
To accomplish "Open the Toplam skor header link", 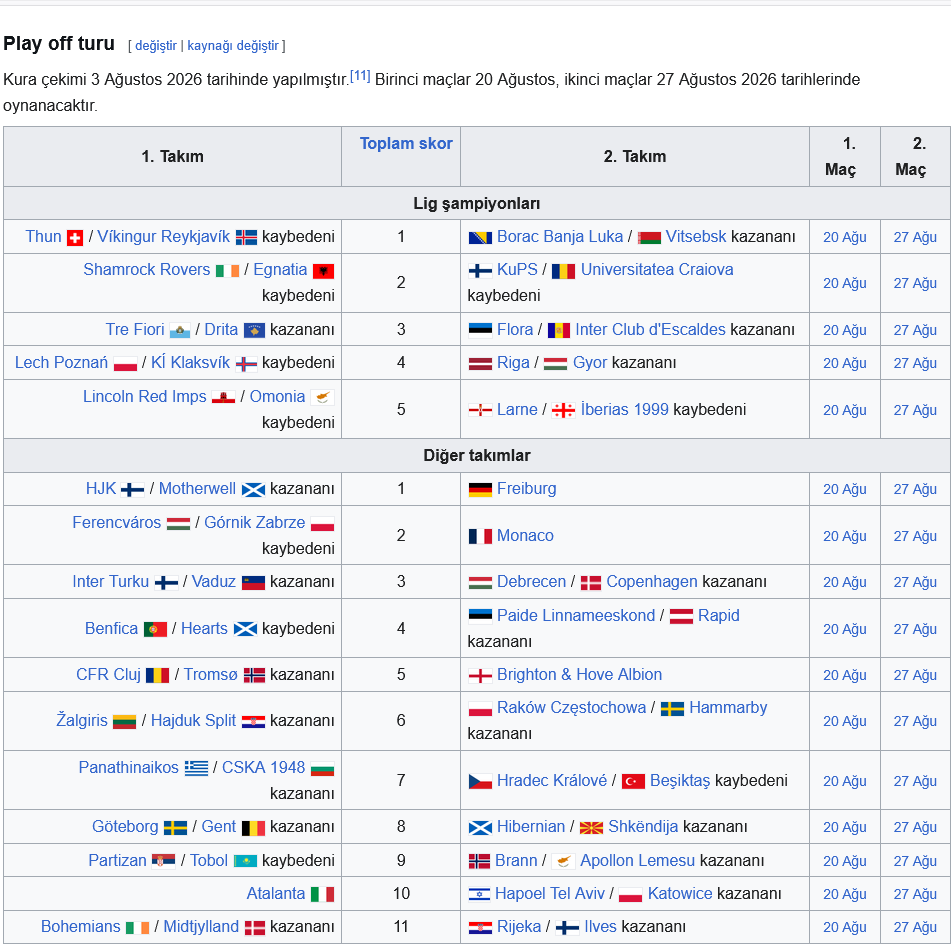I will click(406, 143).
